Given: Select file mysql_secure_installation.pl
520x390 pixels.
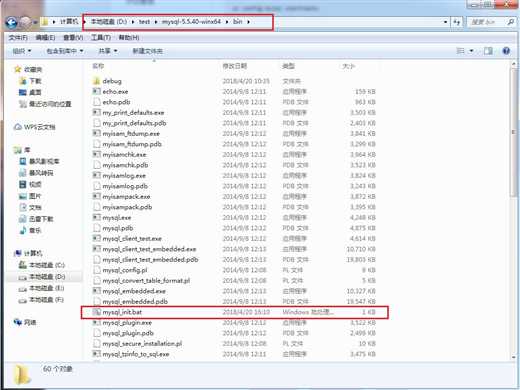Looking at the screenshot, I should (142, 343).
